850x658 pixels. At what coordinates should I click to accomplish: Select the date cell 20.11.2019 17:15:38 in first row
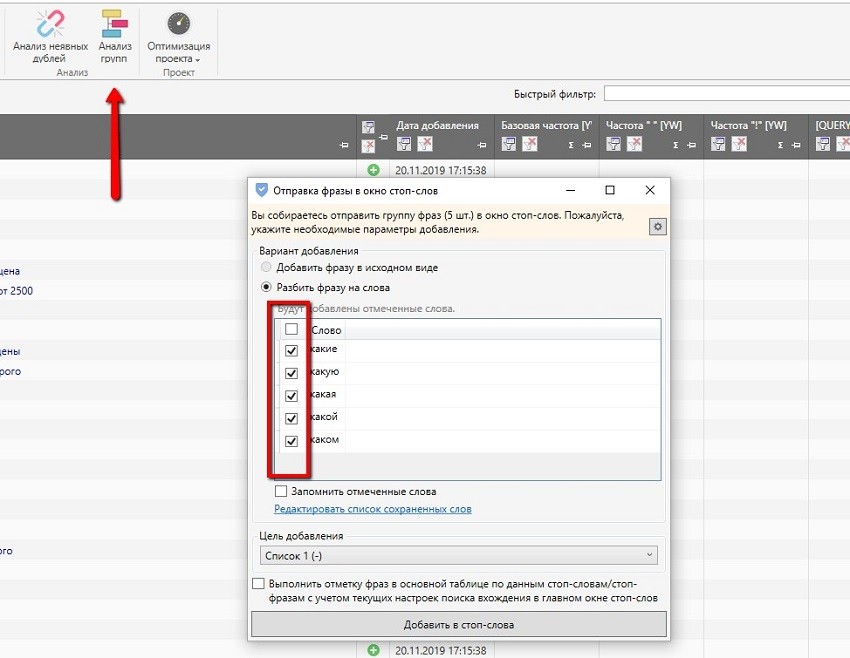441,170
